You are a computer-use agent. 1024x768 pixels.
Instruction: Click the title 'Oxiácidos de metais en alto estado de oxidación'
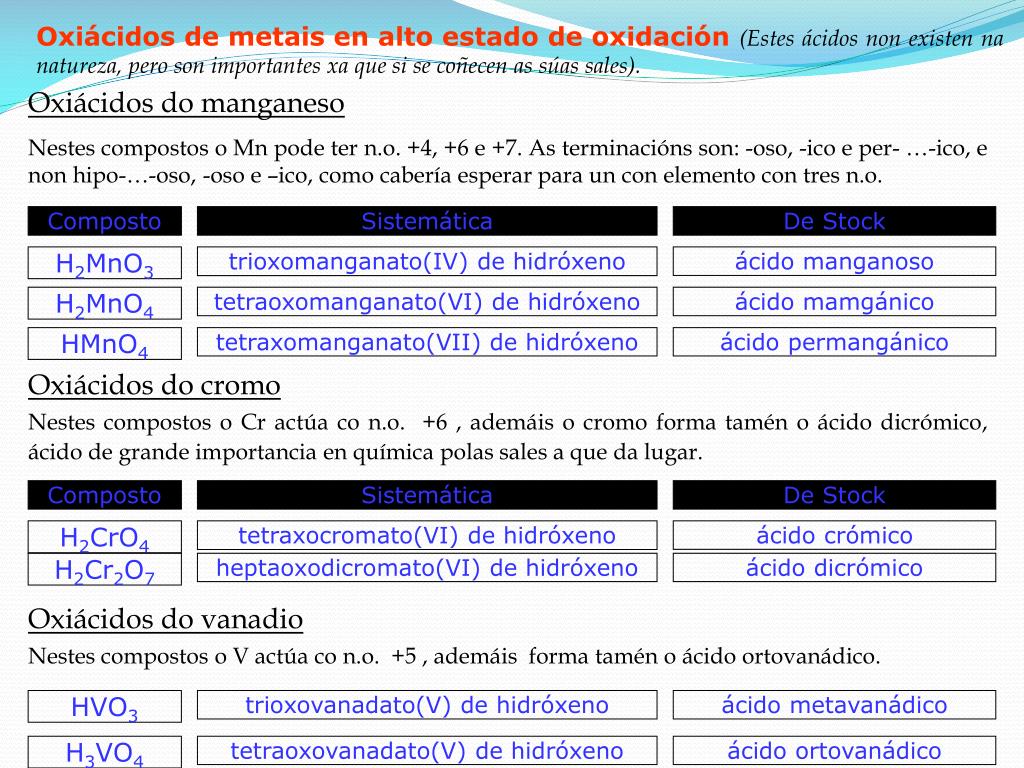[382, 37]
